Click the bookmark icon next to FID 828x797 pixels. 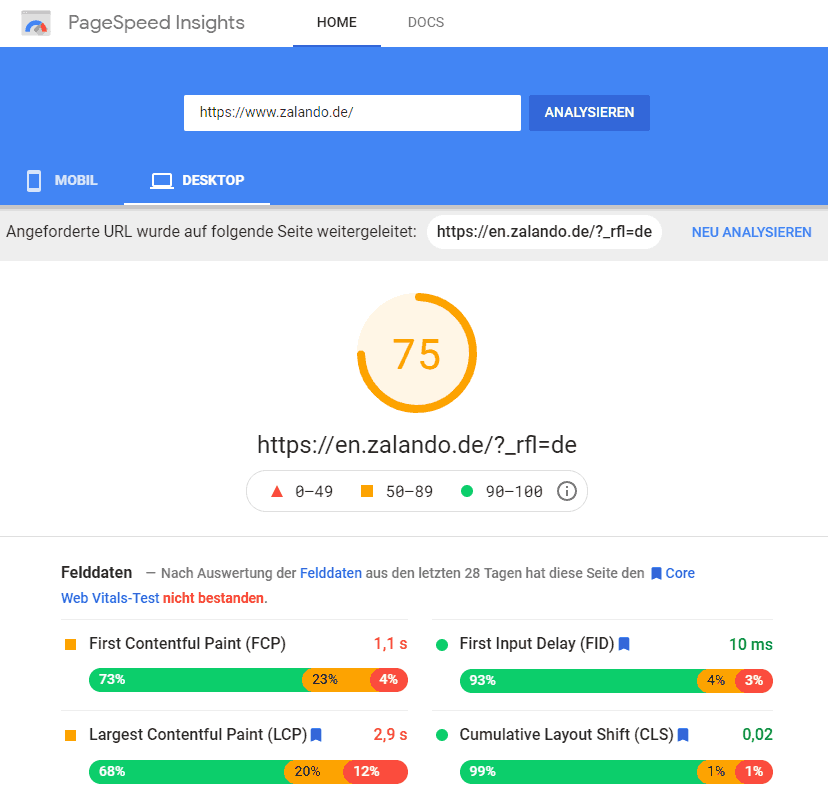point(624,644)
